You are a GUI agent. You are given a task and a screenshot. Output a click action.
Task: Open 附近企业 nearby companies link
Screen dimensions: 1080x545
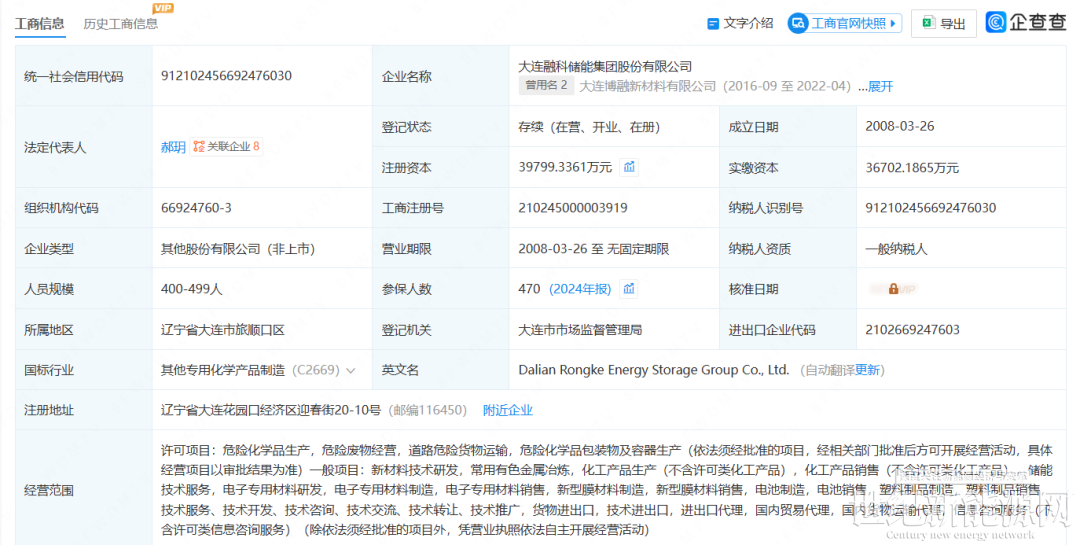(508, 411)
